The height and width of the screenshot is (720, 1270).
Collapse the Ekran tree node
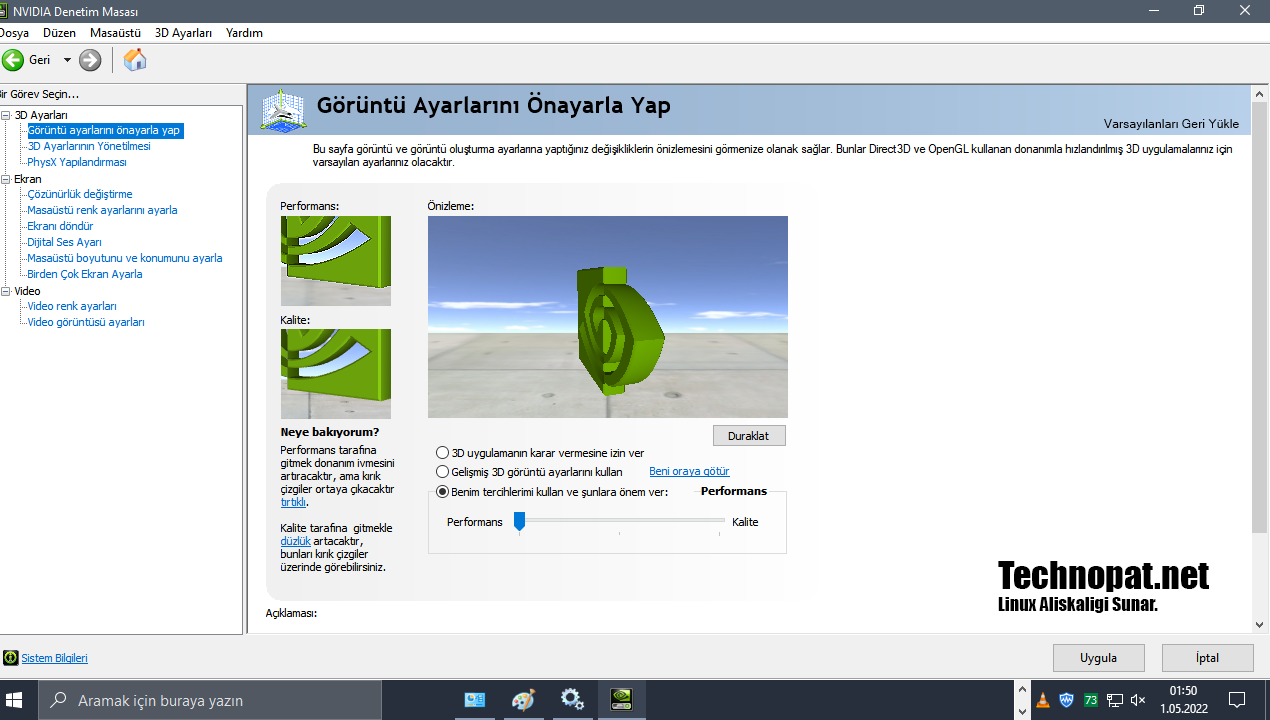pos(6,179)
